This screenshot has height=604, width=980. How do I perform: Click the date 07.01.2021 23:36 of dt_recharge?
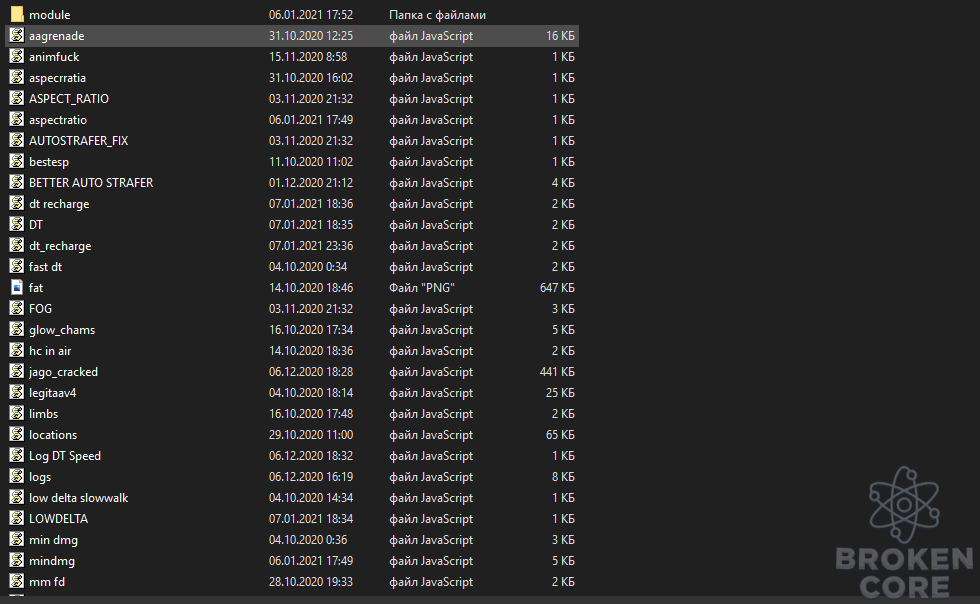pyautogui.click(x=311, y=246)
